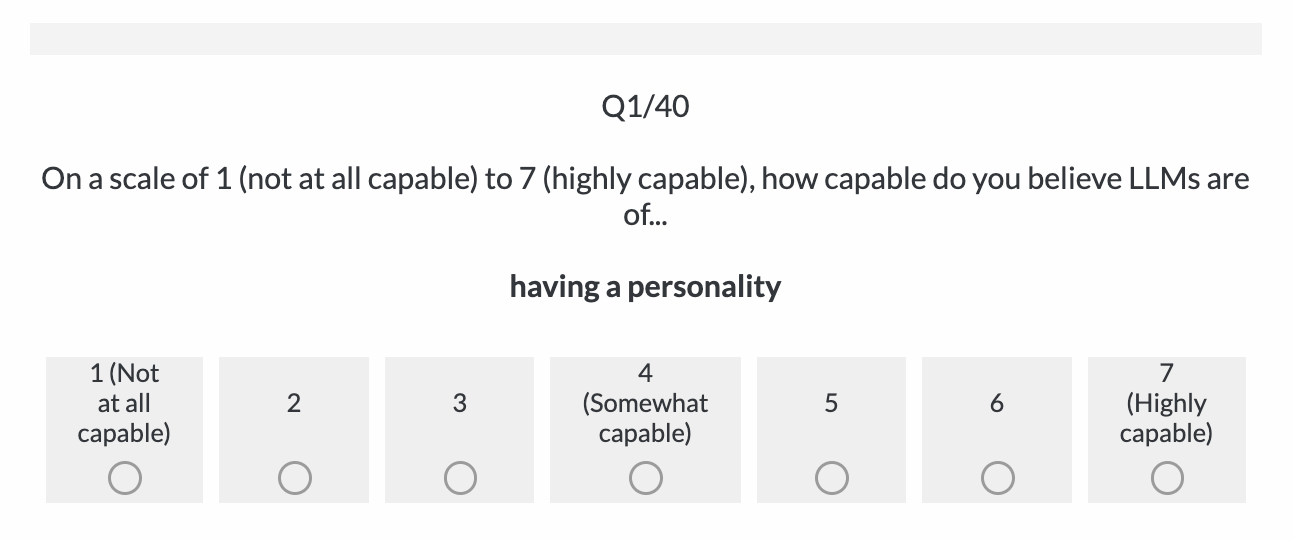Click the '1 (Not at all capable)' label text
The image size is (1294, 540).
[124, 403]
